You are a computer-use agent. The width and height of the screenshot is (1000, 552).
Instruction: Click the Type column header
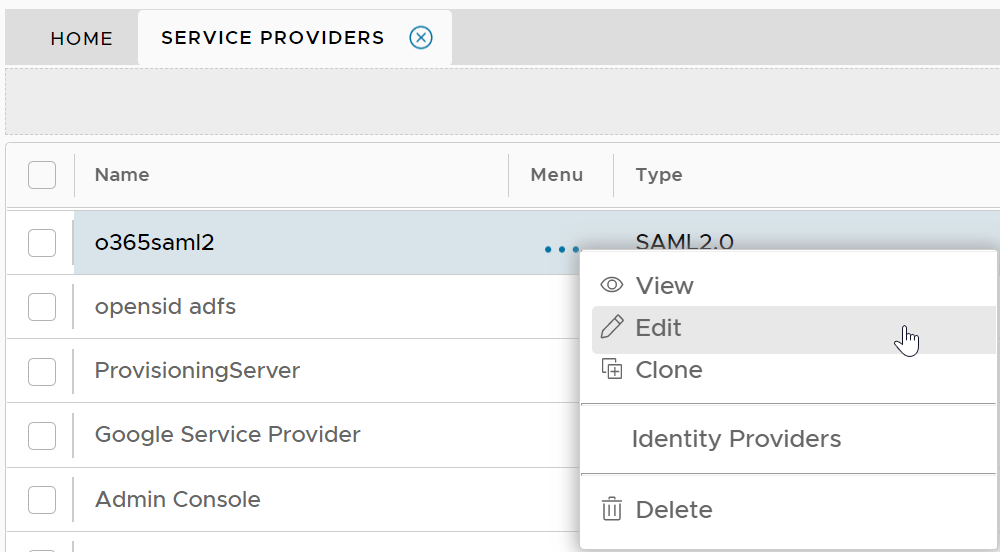[x=659, y=175]
